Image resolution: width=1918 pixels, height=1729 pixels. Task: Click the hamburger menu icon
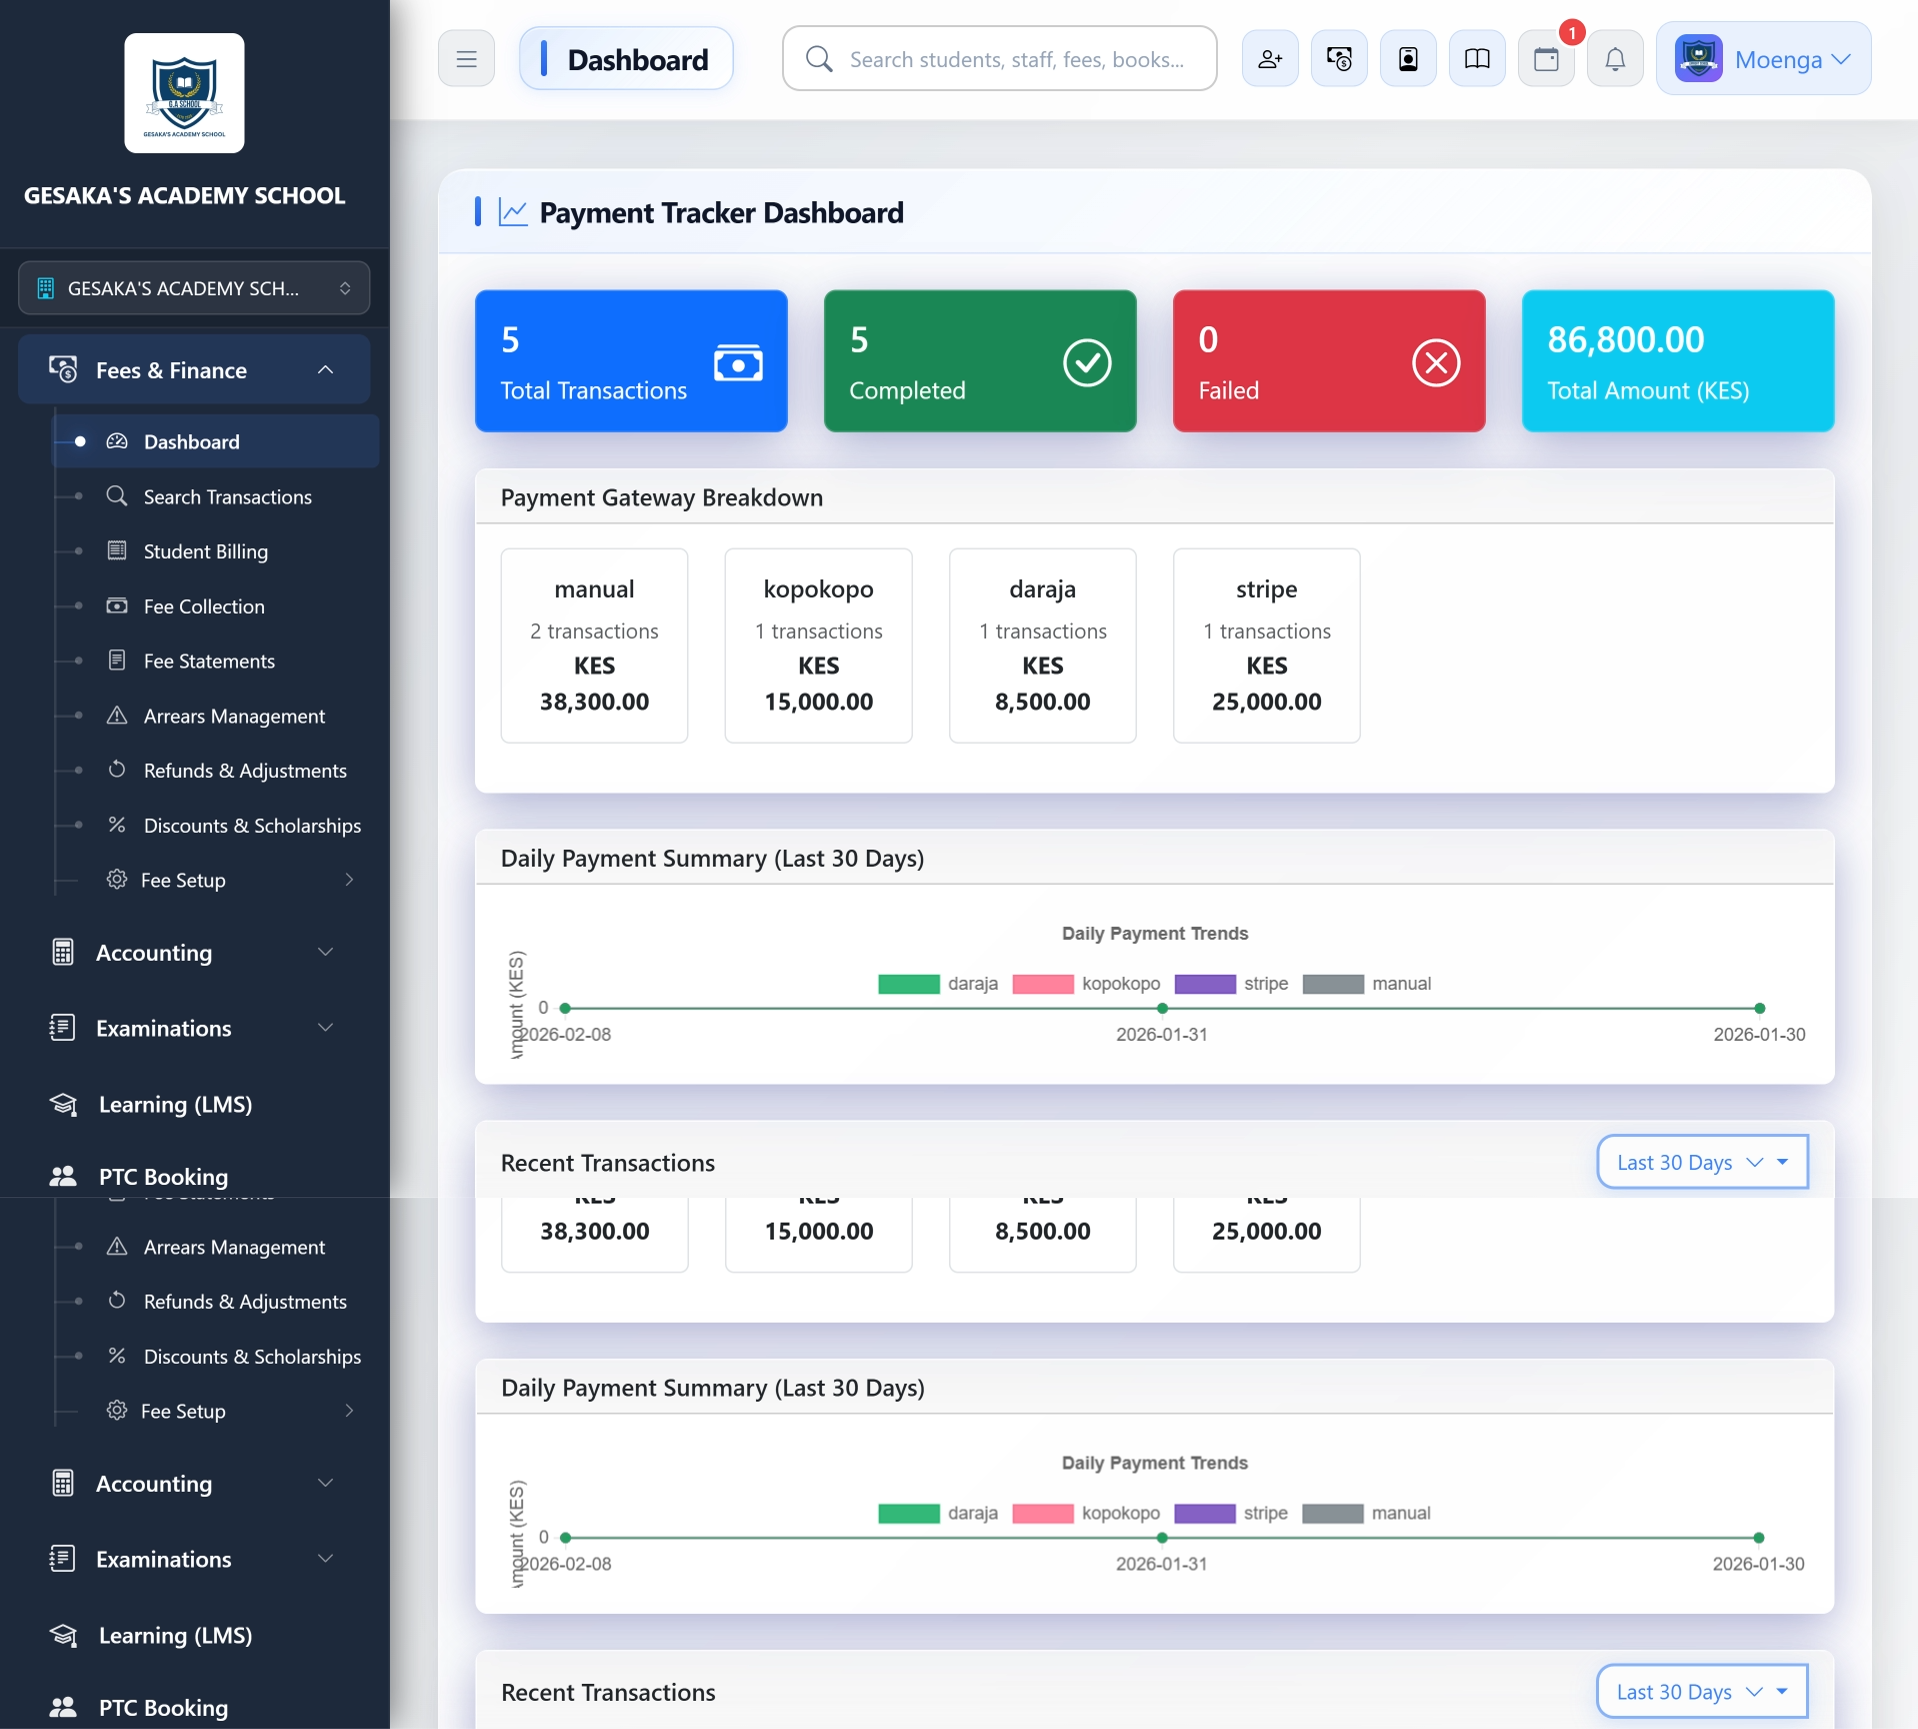coord(466,59)
